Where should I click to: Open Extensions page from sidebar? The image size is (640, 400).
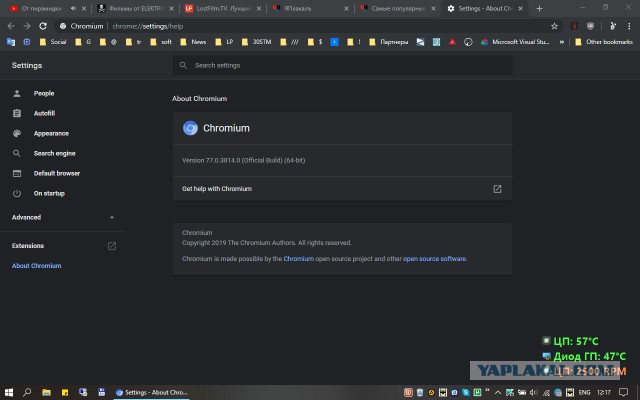pyautogui.click(x=63, y=246)
